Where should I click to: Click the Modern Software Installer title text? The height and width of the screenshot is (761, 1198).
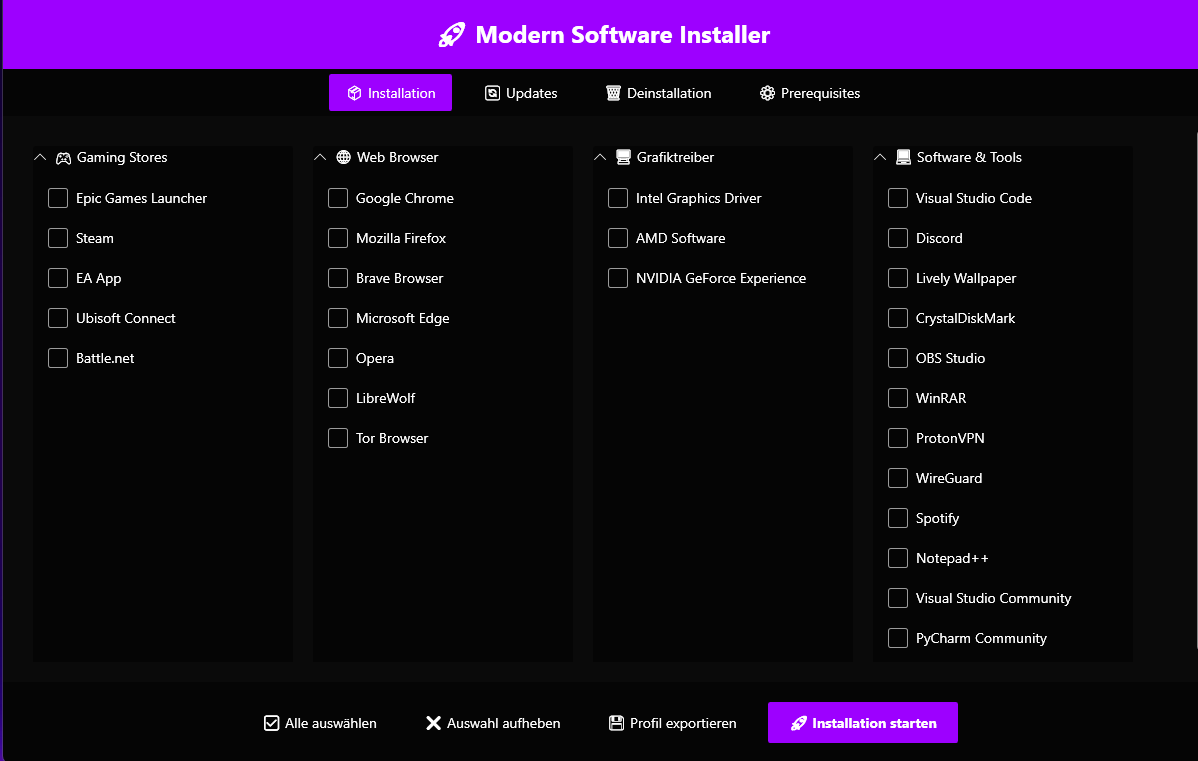623,34
